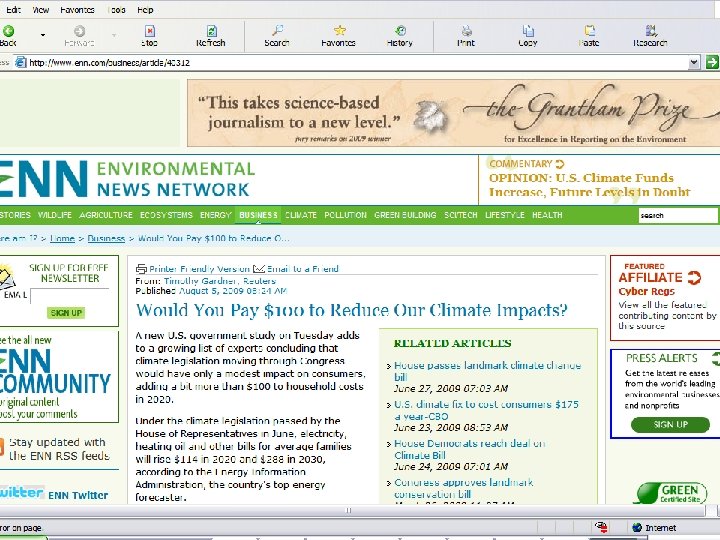Open the Timothy Gardner, Reuters source link
The height and width of the screenshot is (540, 720).
click(220, 281)
